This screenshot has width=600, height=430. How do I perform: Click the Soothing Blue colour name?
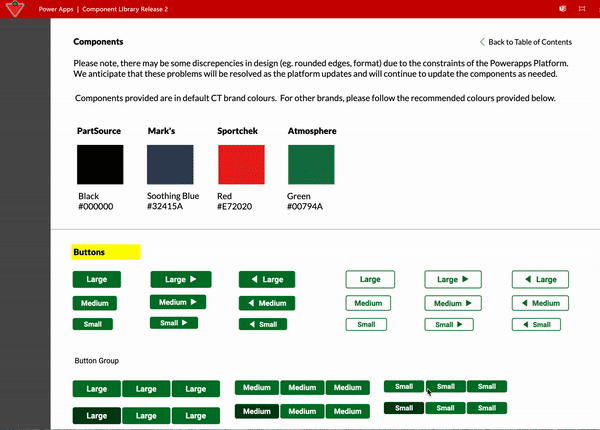pyautogui.click(x=173, y=196)
